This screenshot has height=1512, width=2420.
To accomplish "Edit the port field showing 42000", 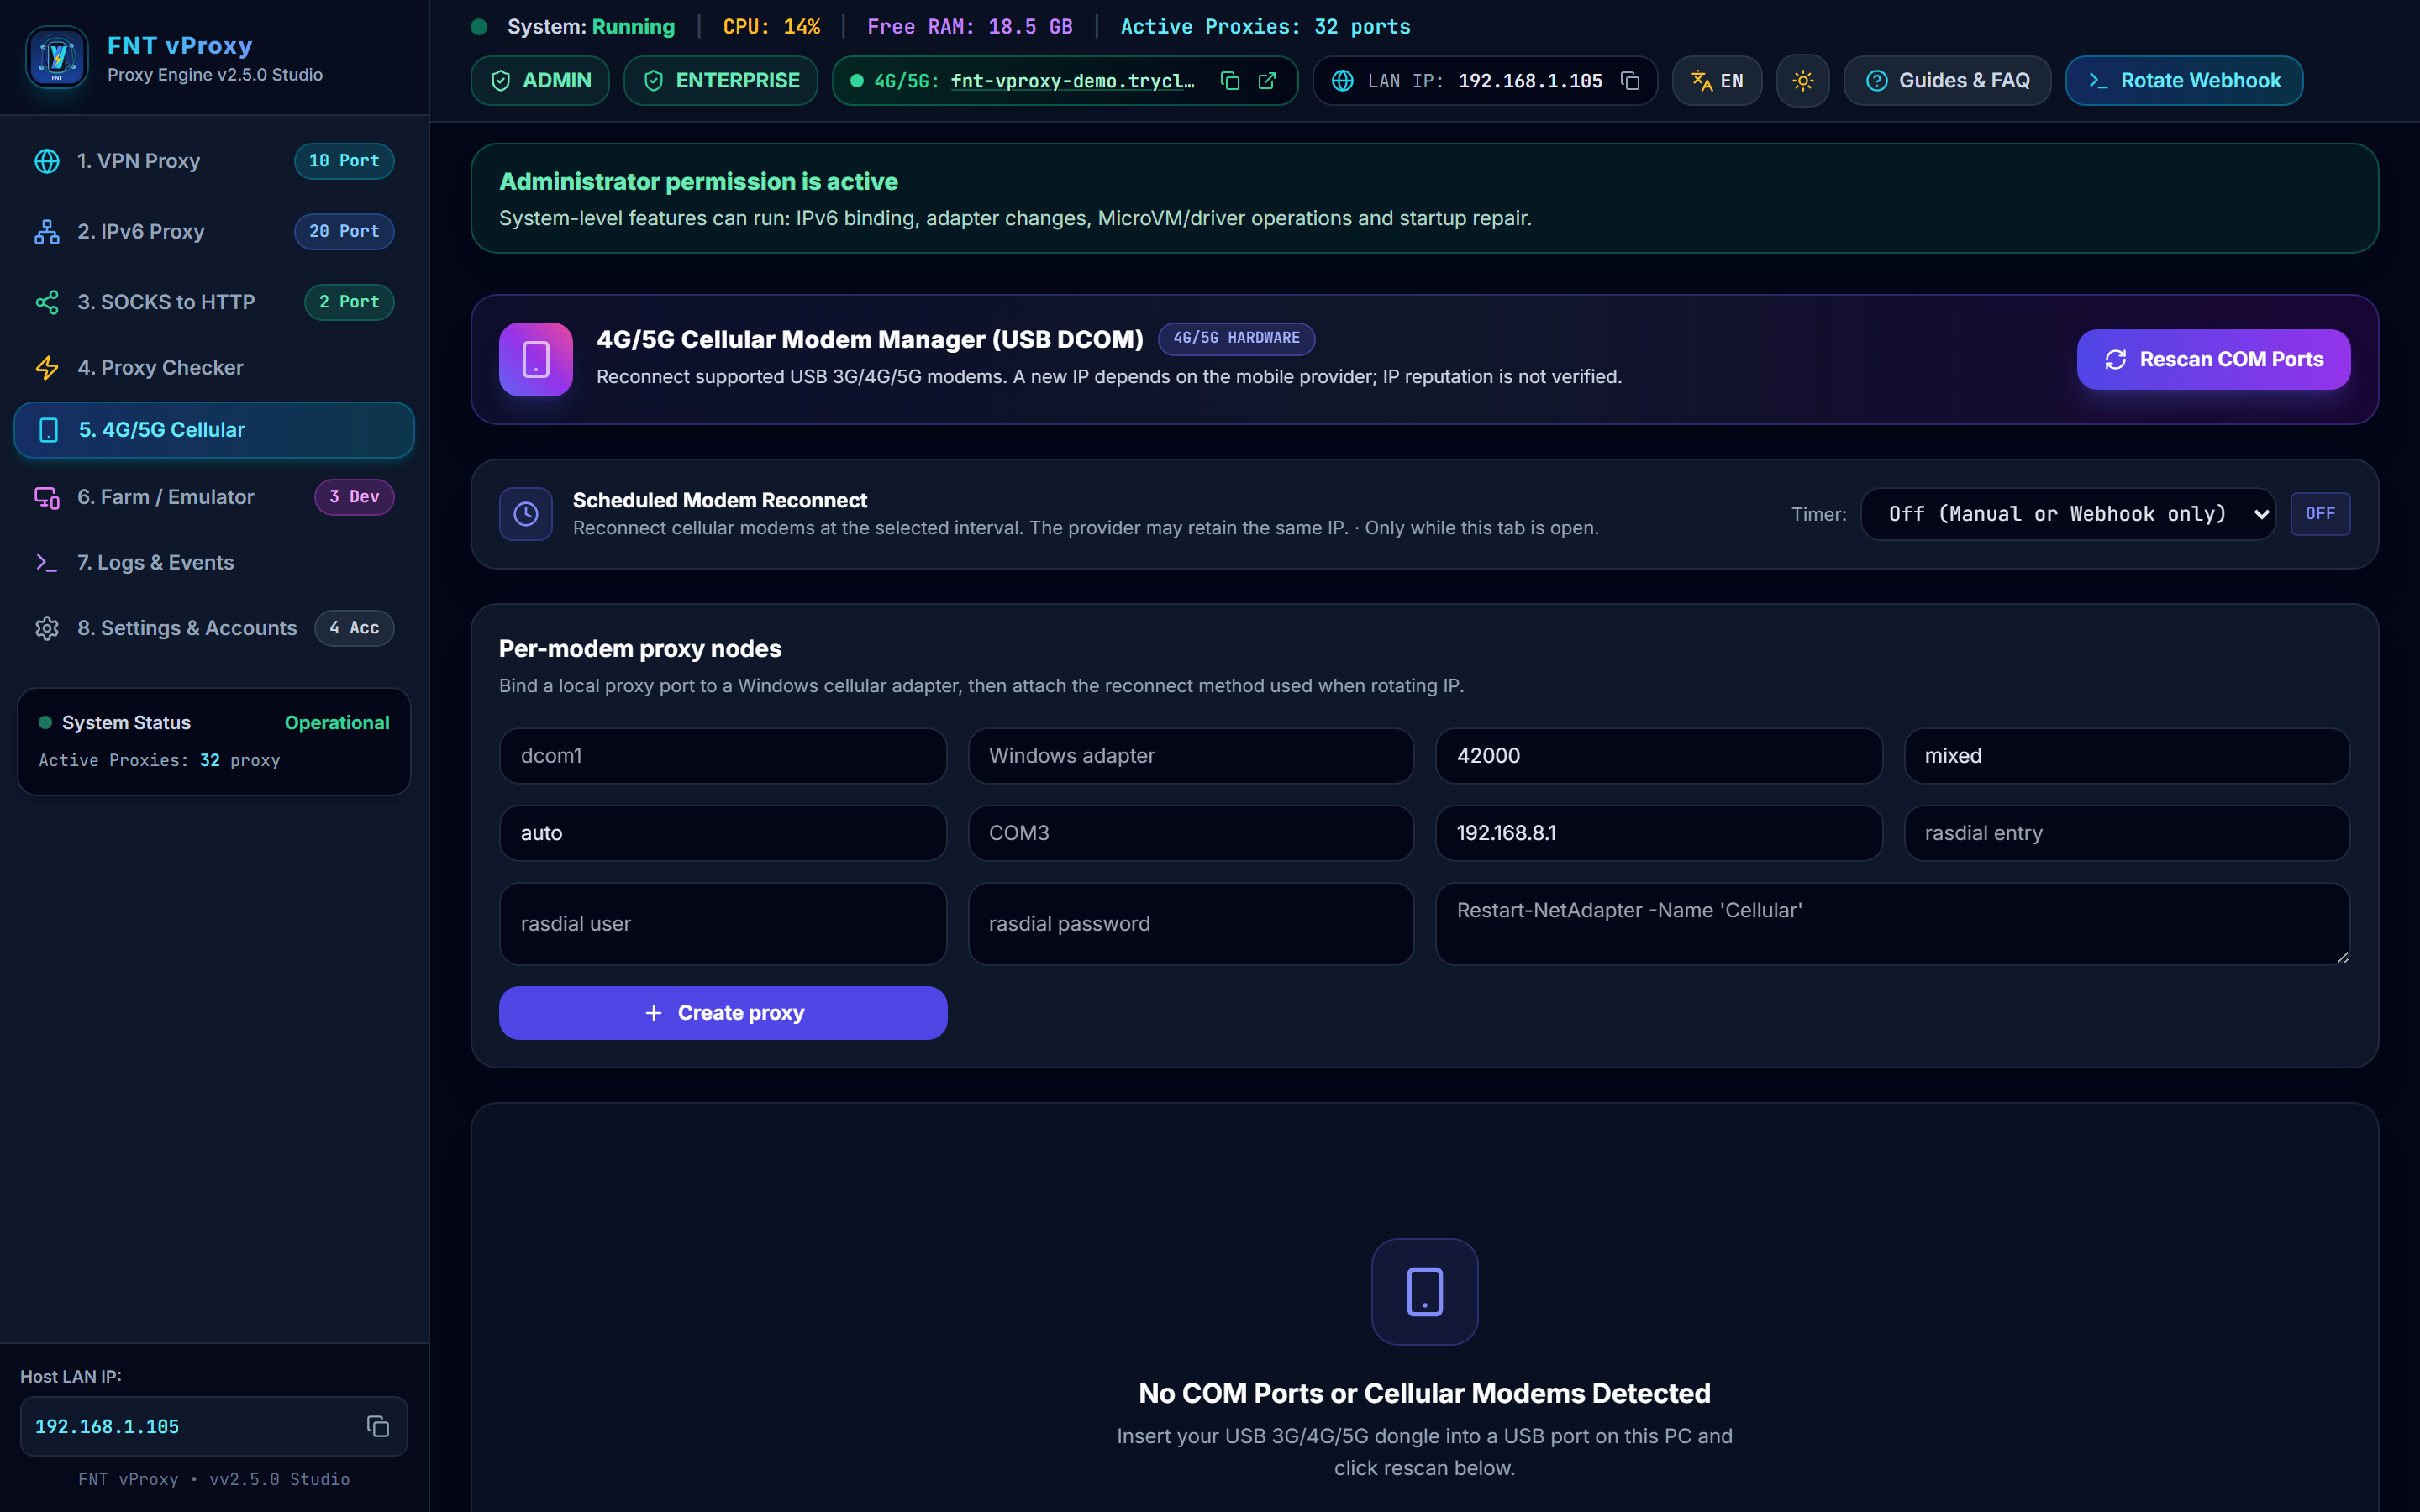I will (x=1659, y=756).
